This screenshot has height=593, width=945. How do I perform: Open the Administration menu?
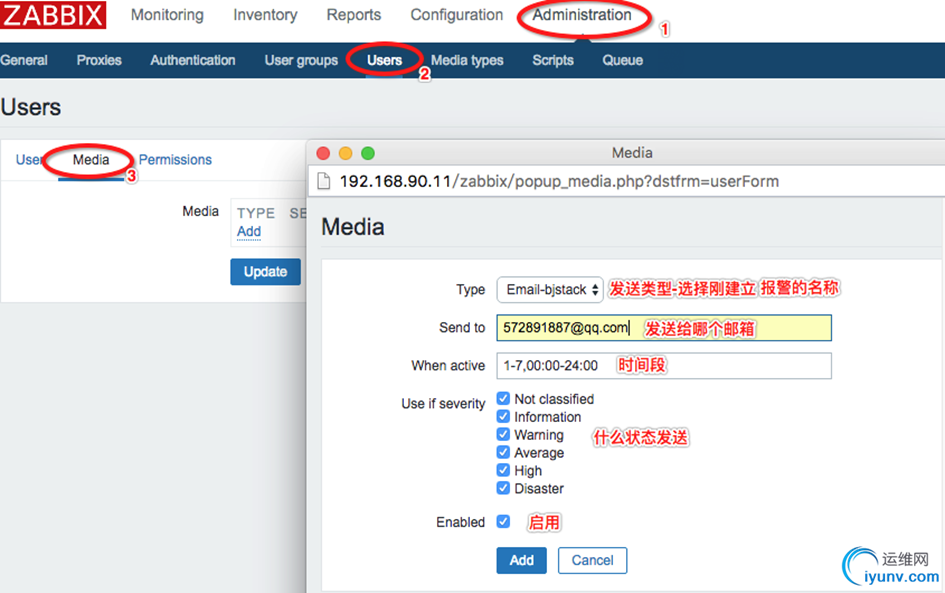click(x=582, y=15)
